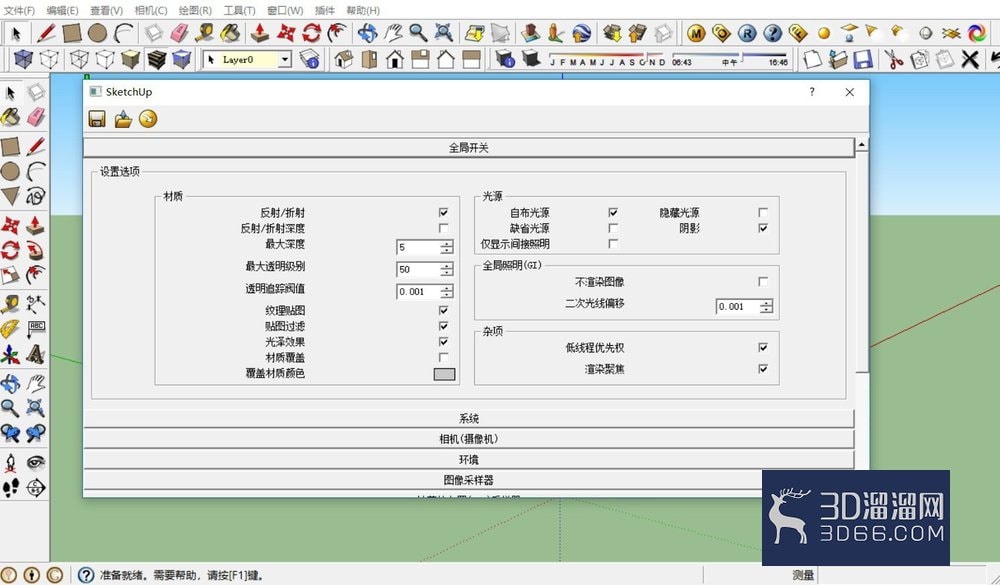This screenshot has width=1000, height=585.
Task: Open the 查看(V) menu
Action: click(107, 10)
